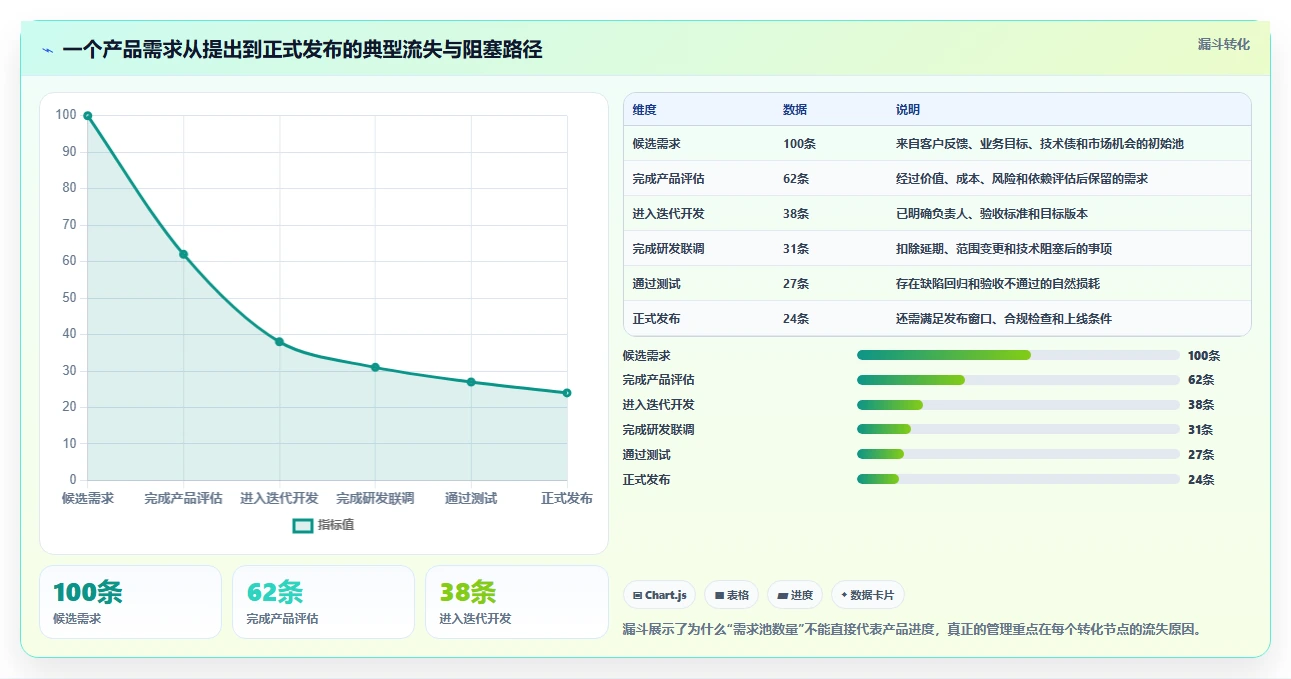
Task: Click the 31条 cell in the table
Action: click(x=796, y=249)
